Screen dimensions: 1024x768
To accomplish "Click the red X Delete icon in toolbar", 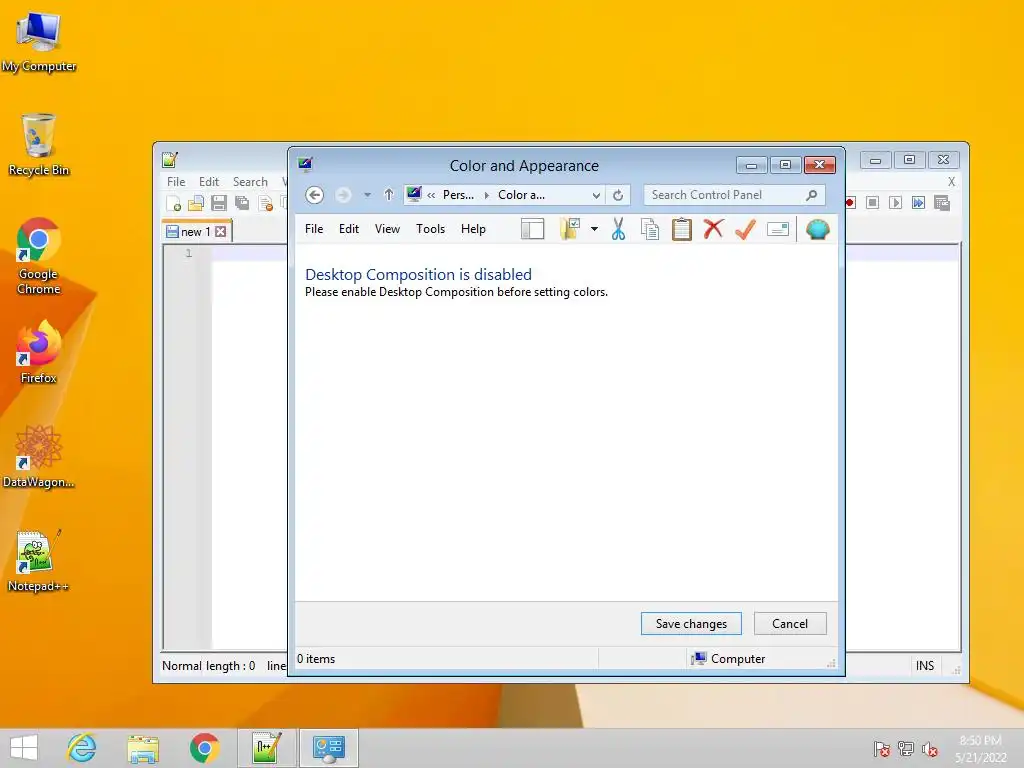I will tap(713, 229).
